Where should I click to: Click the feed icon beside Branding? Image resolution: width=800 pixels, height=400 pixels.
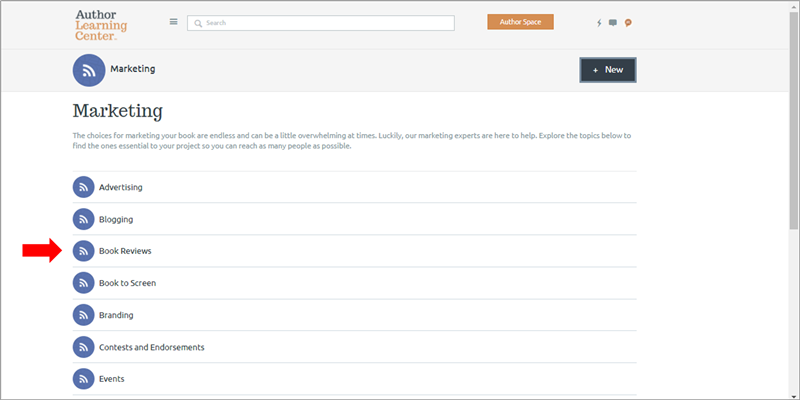[x=84, y=315]
